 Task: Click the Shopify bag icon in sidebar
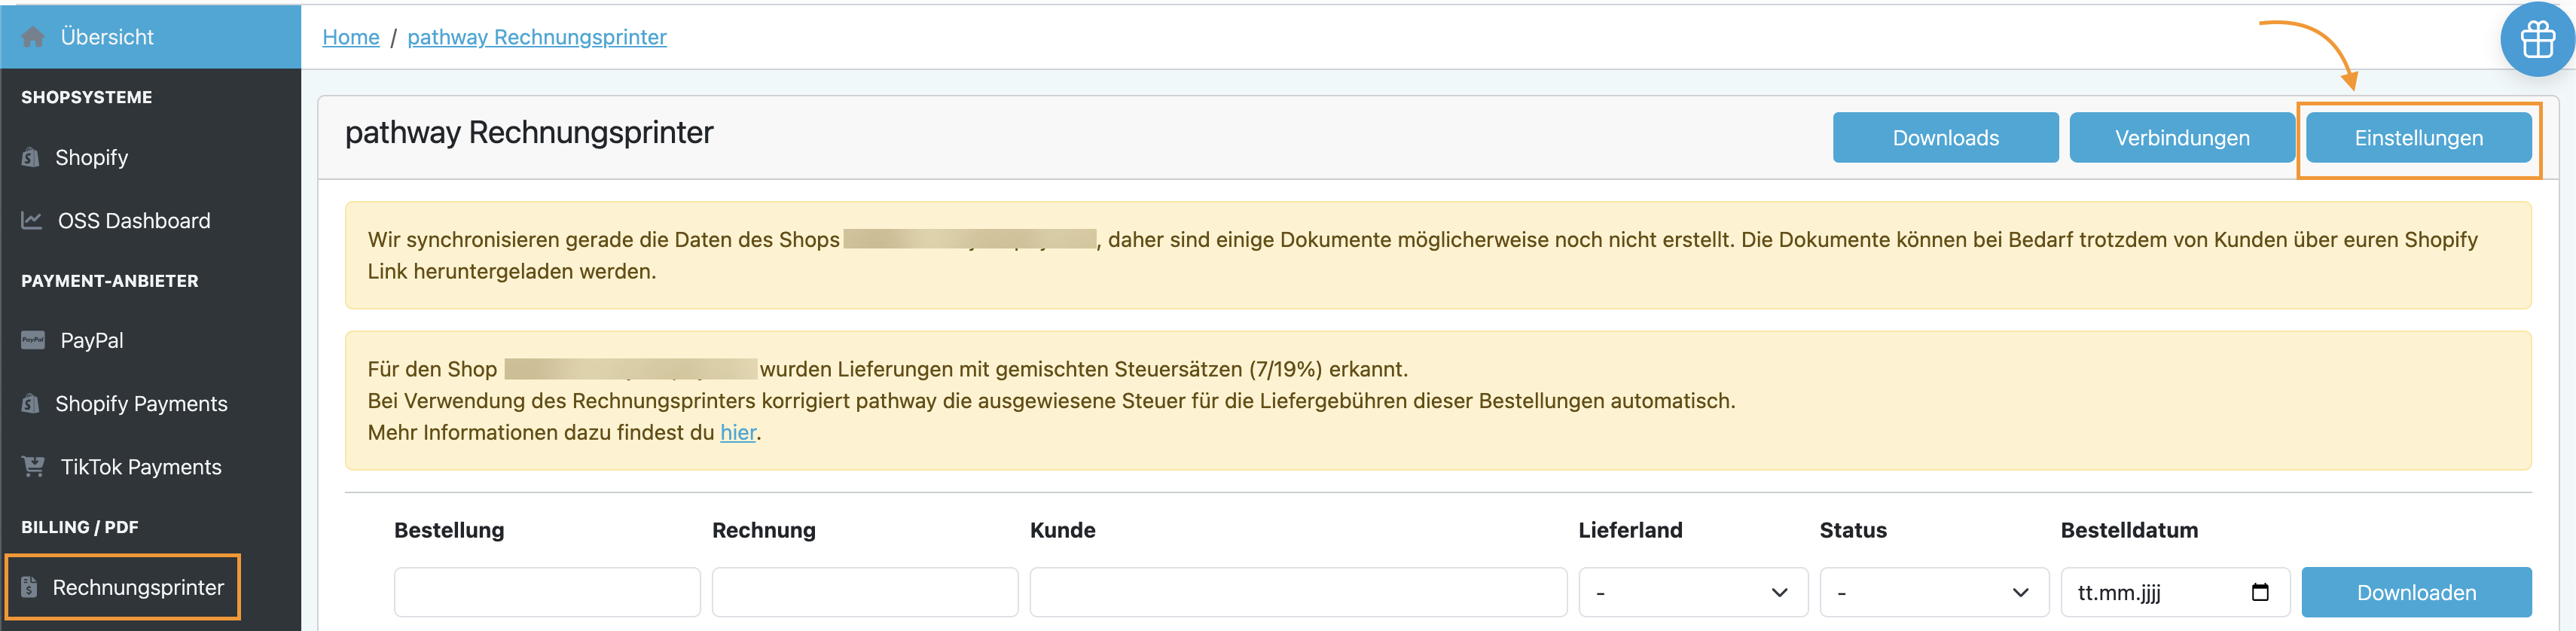point(31,157)
